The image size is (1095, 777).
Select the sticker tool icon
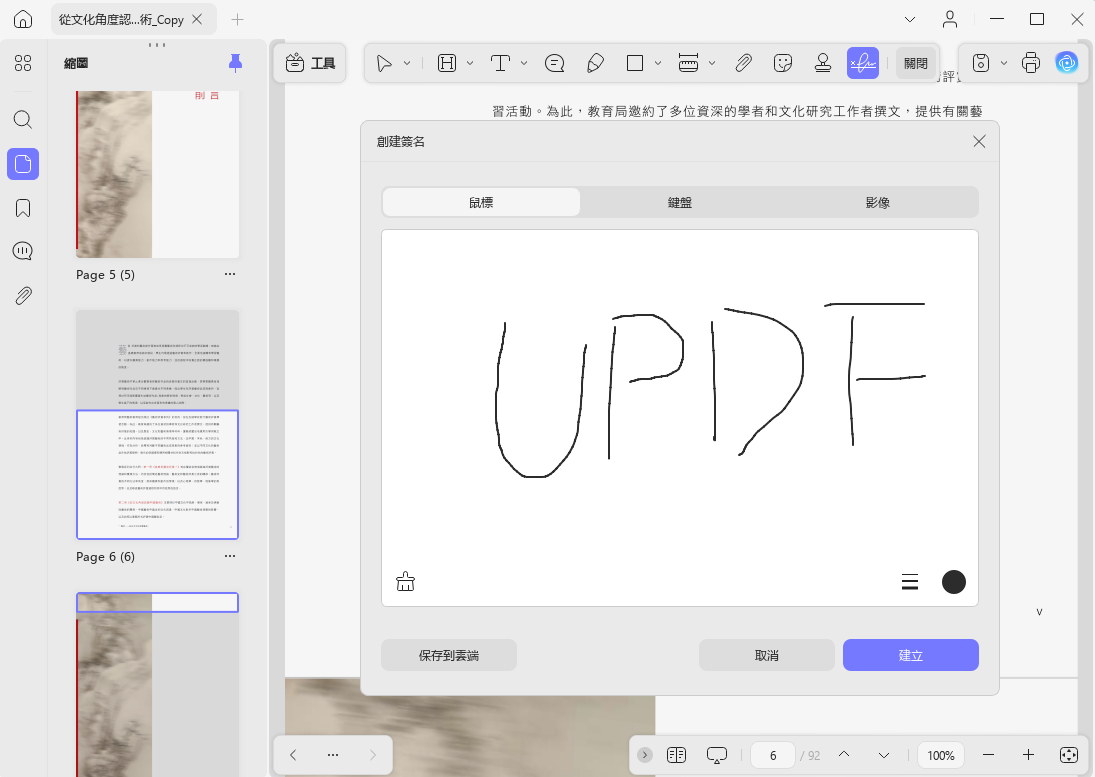click(x=783, y=64)
